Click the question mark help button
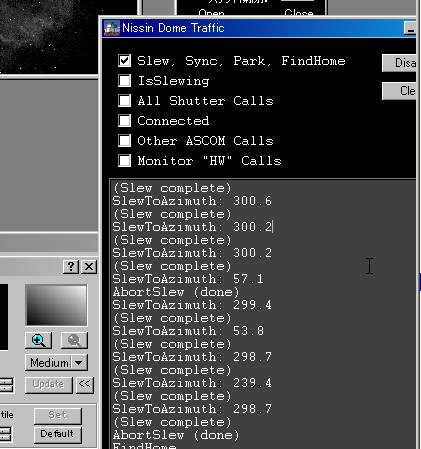Image resolution: width=421 pixels, height=449 pixels. point(71,267)
